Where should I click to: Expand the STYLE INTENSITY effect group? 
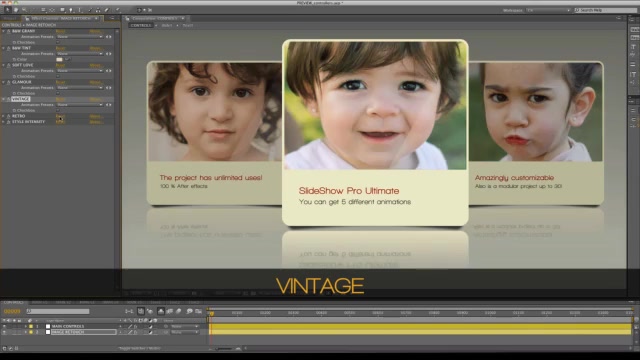(x=4, y=122)
